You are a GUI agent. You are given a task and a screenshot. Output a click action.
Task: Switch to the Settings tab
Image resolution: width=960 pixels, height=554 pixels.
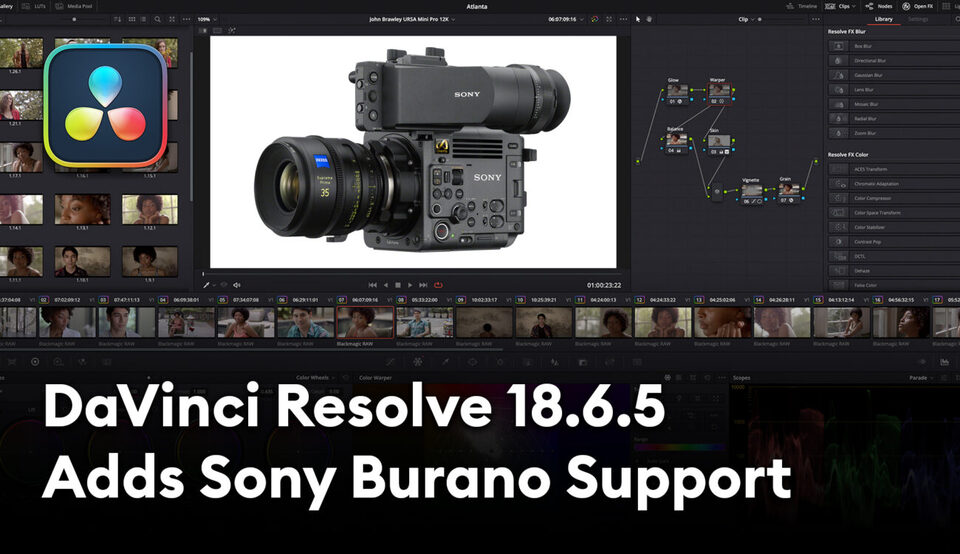[917, 19]
